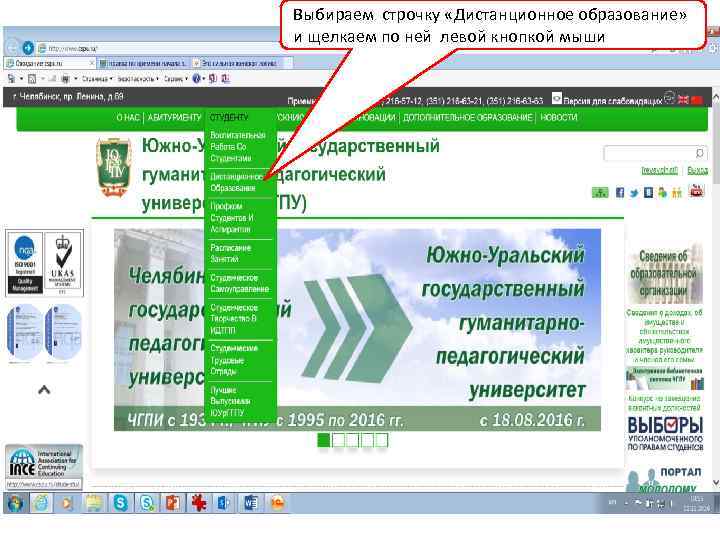Screen dimensions: 720x540
Task: Switch language via red Chinese flag icon
Action: tap(697, 99)
